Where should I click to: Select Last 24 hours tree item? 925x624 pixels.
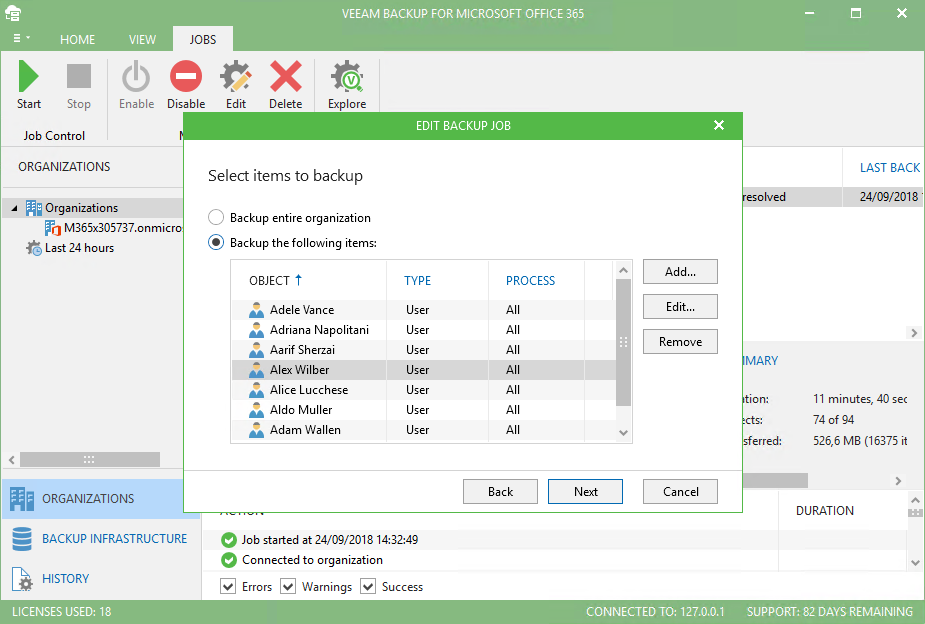(79, 248)
